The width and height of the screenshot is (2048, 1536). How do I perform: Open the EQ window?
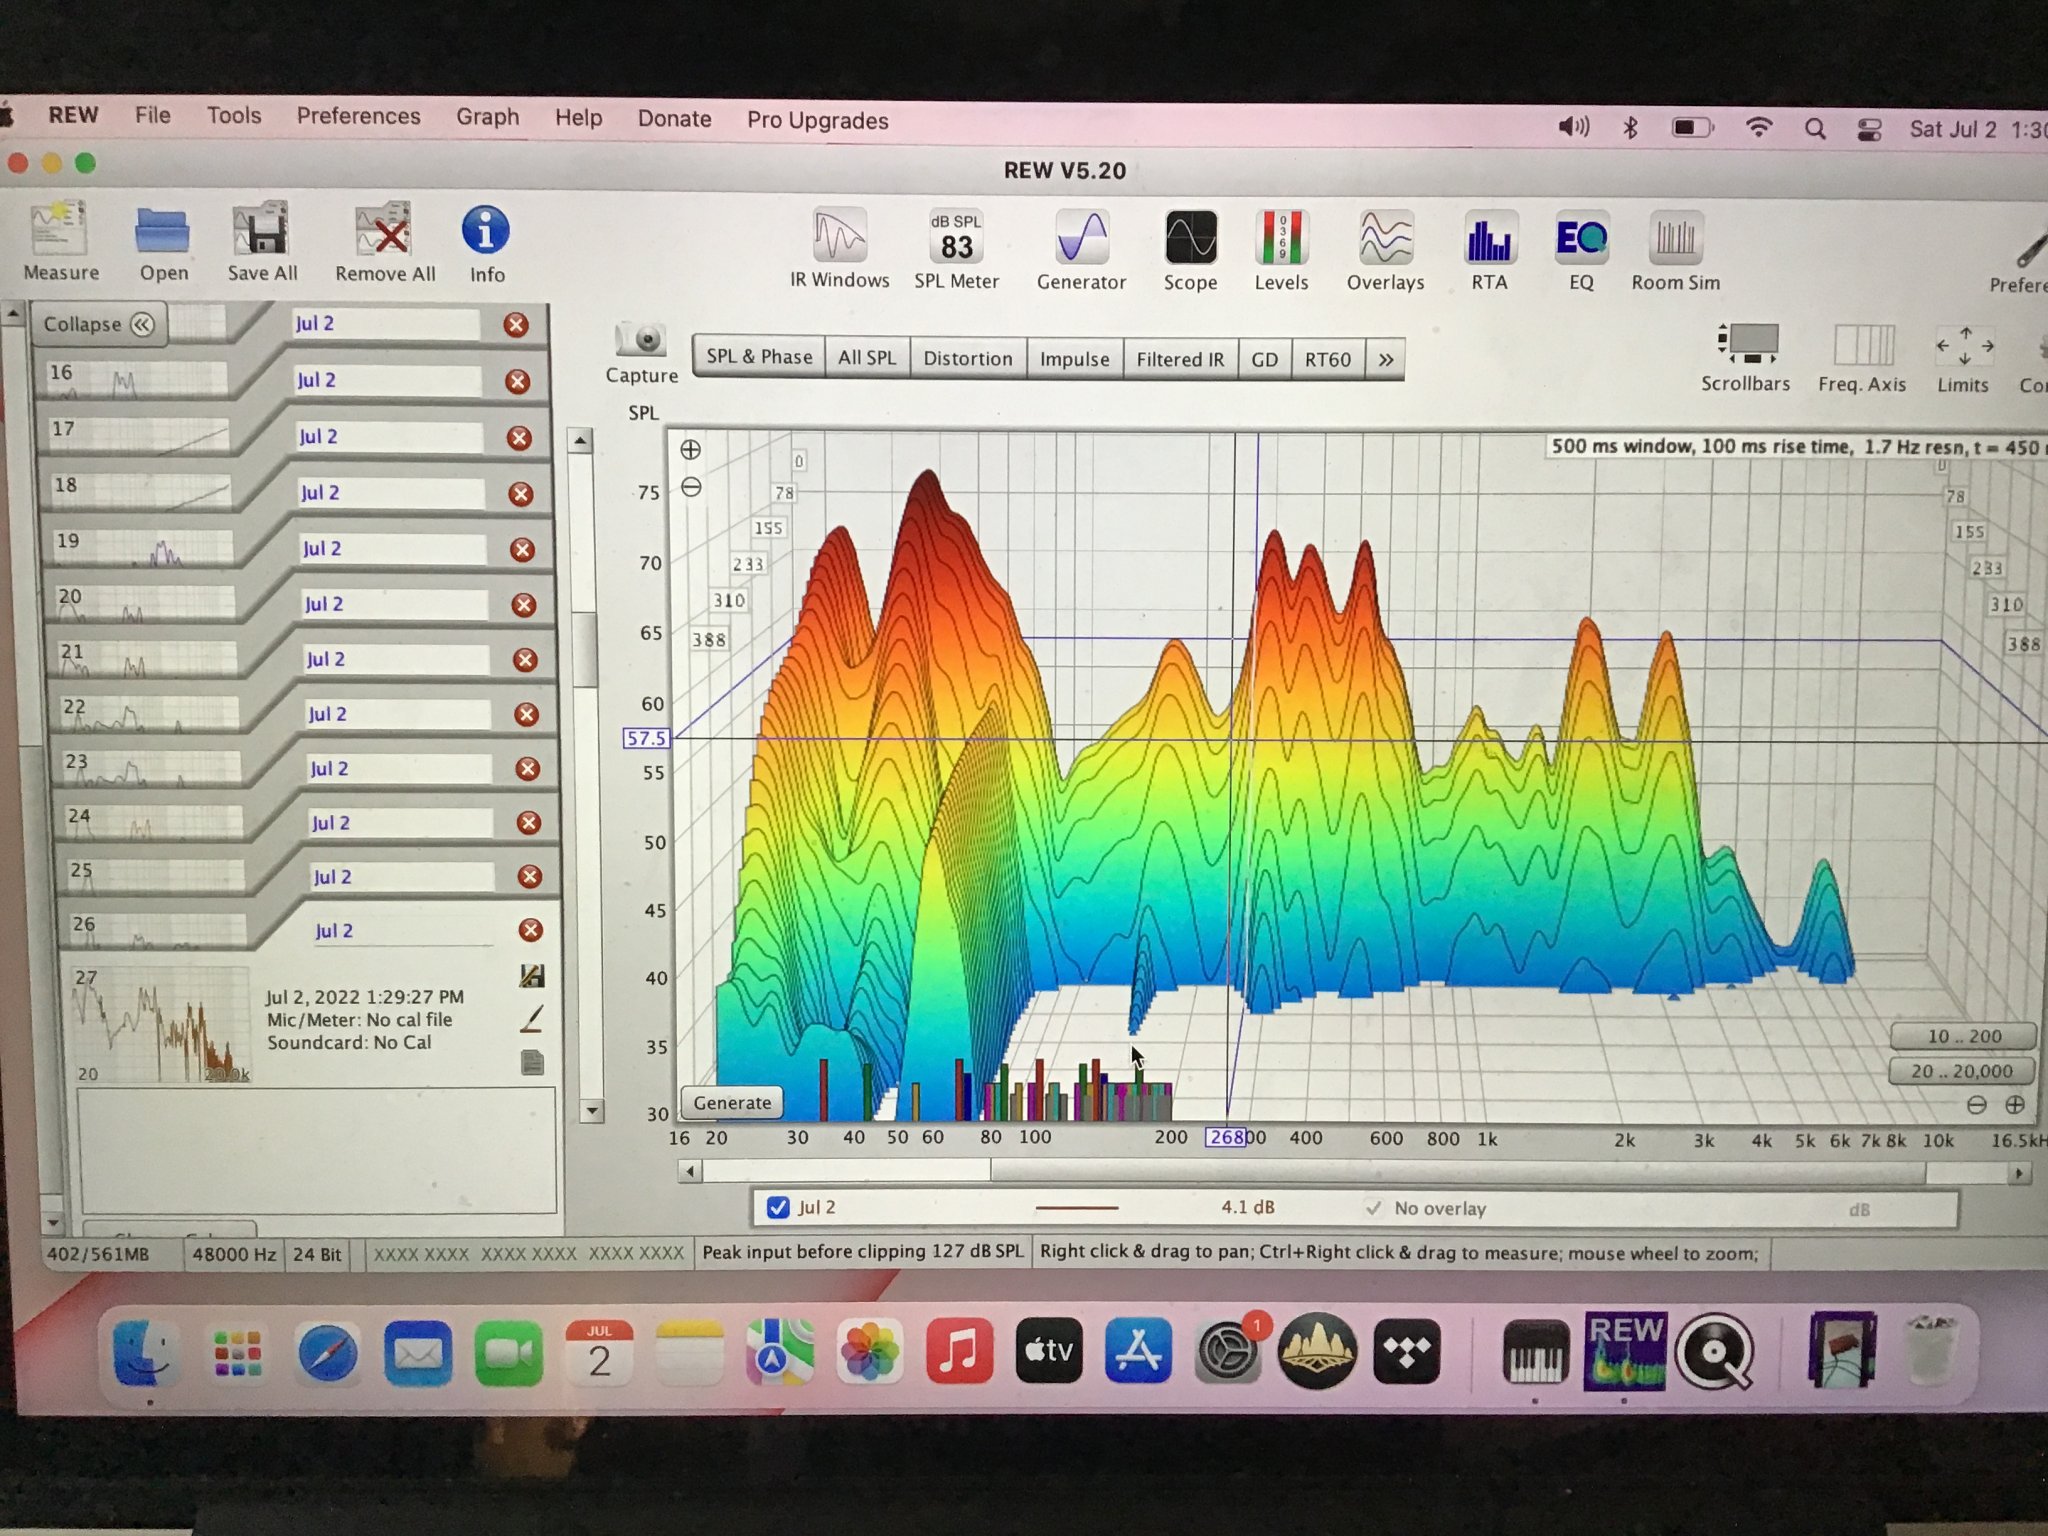pos(1581,251)
